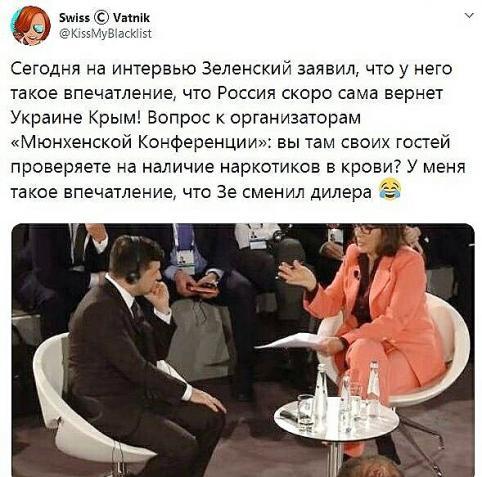
Task: Click the laughing-crying emoji in tweet
Action: (390, 189)
